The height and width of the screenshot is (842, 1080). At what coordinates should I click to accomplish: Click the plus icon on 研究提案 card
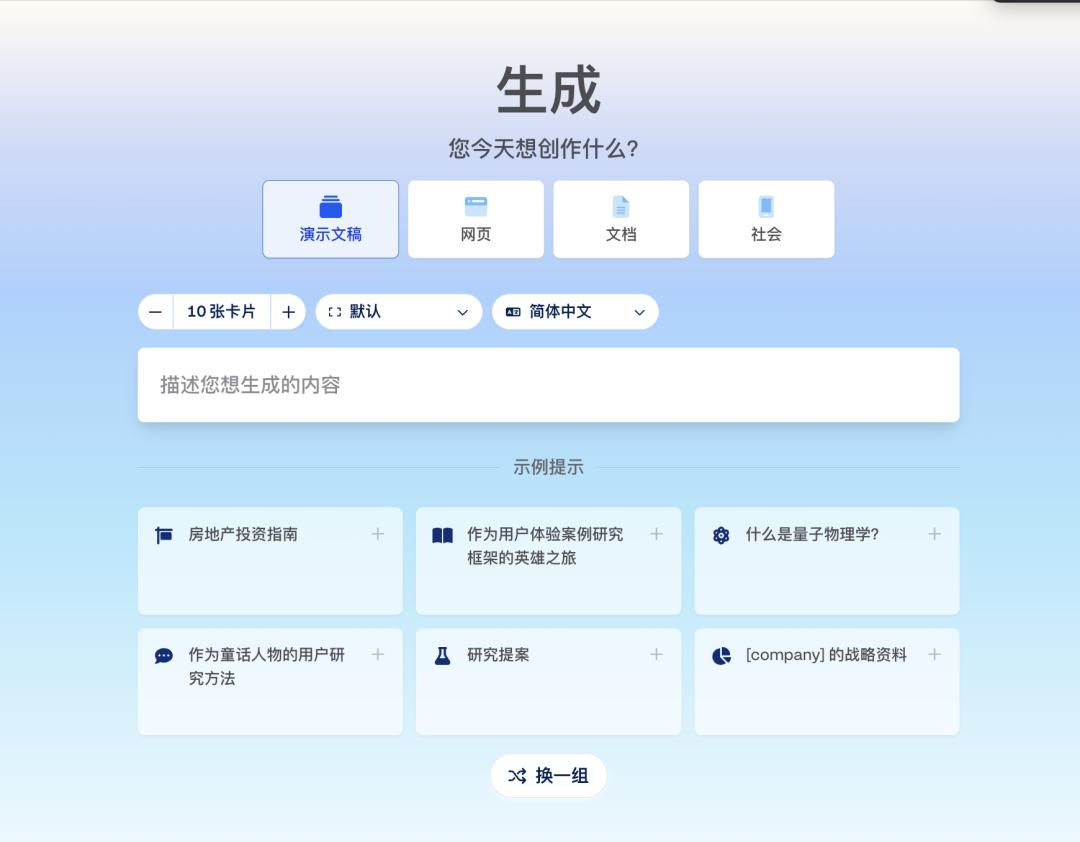[656, 654]
